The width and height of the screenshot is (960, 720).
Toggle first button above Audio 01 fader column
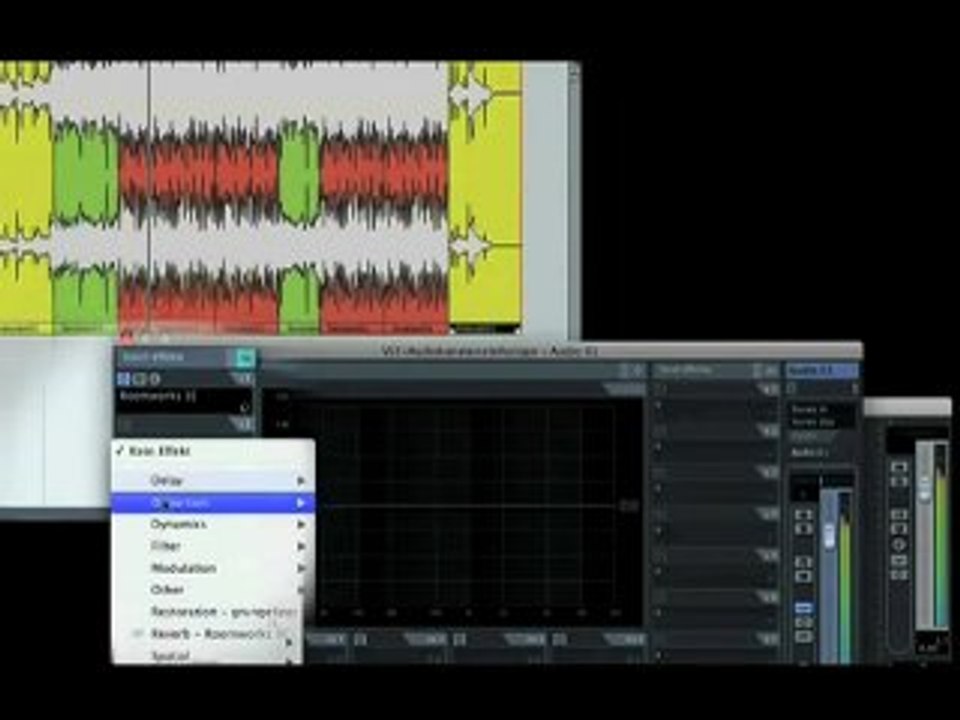804,514
